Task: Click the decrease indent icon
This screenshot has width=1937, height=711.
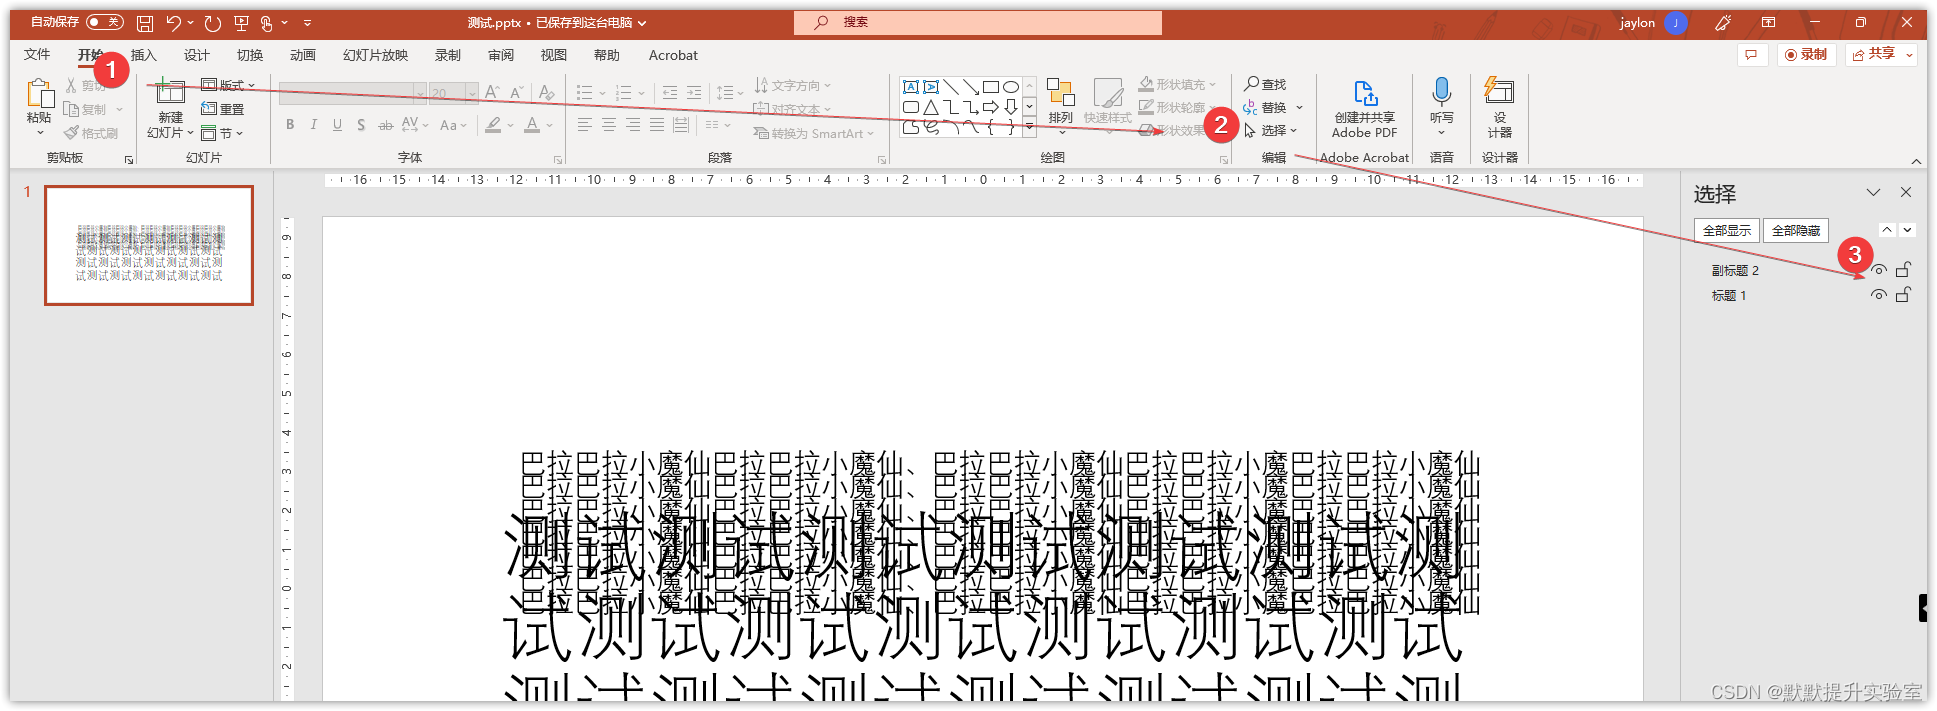Action: (x=670, y=93)
